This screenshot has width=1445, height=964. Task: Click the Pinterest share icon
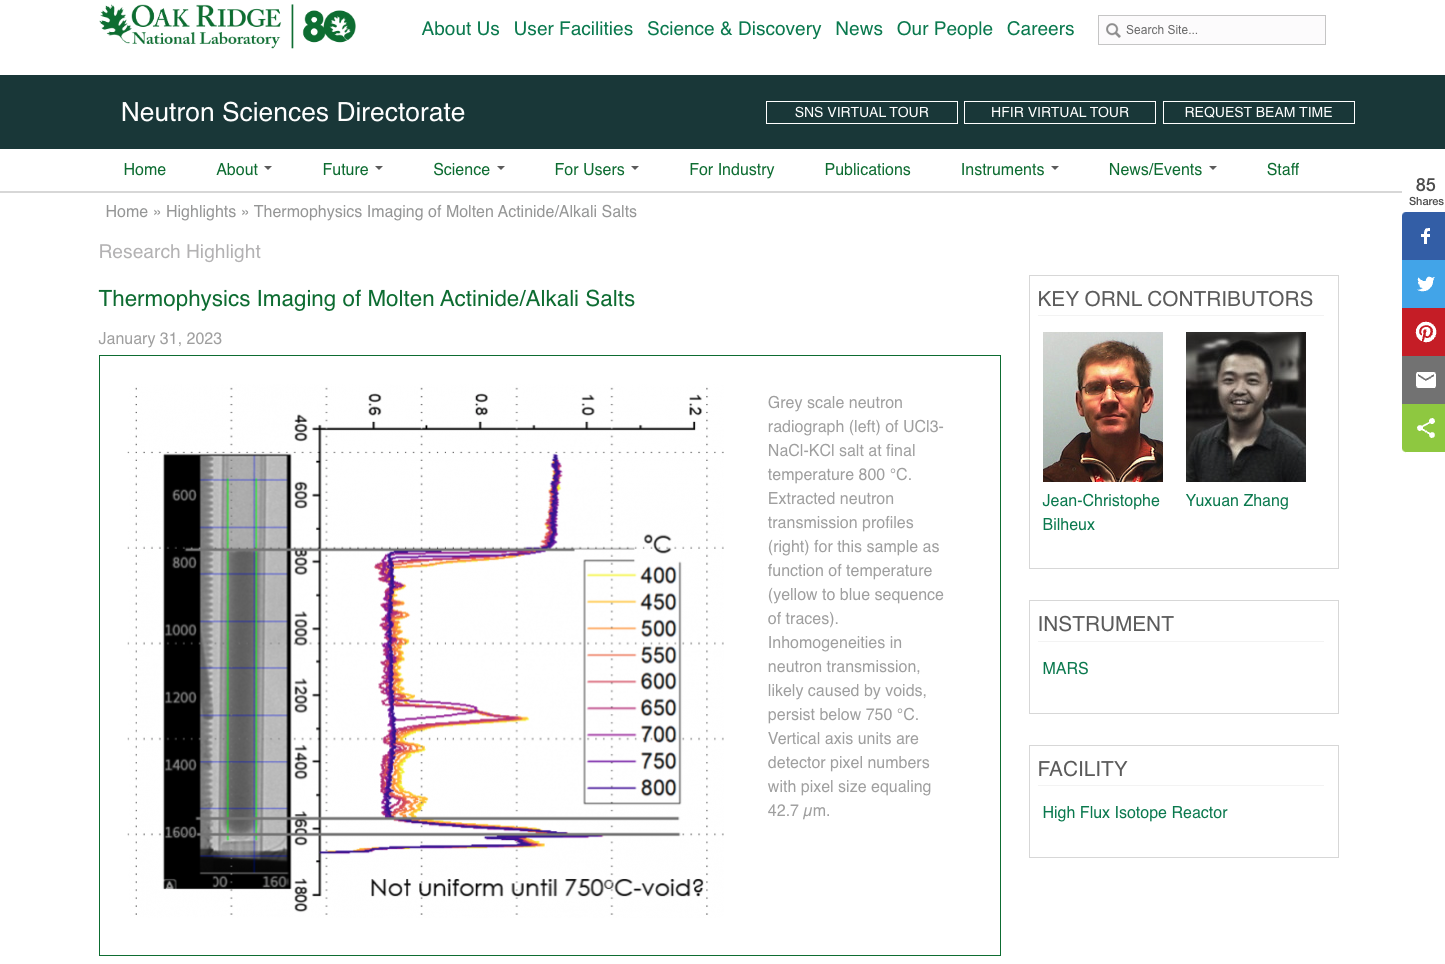coord(1425,332)
